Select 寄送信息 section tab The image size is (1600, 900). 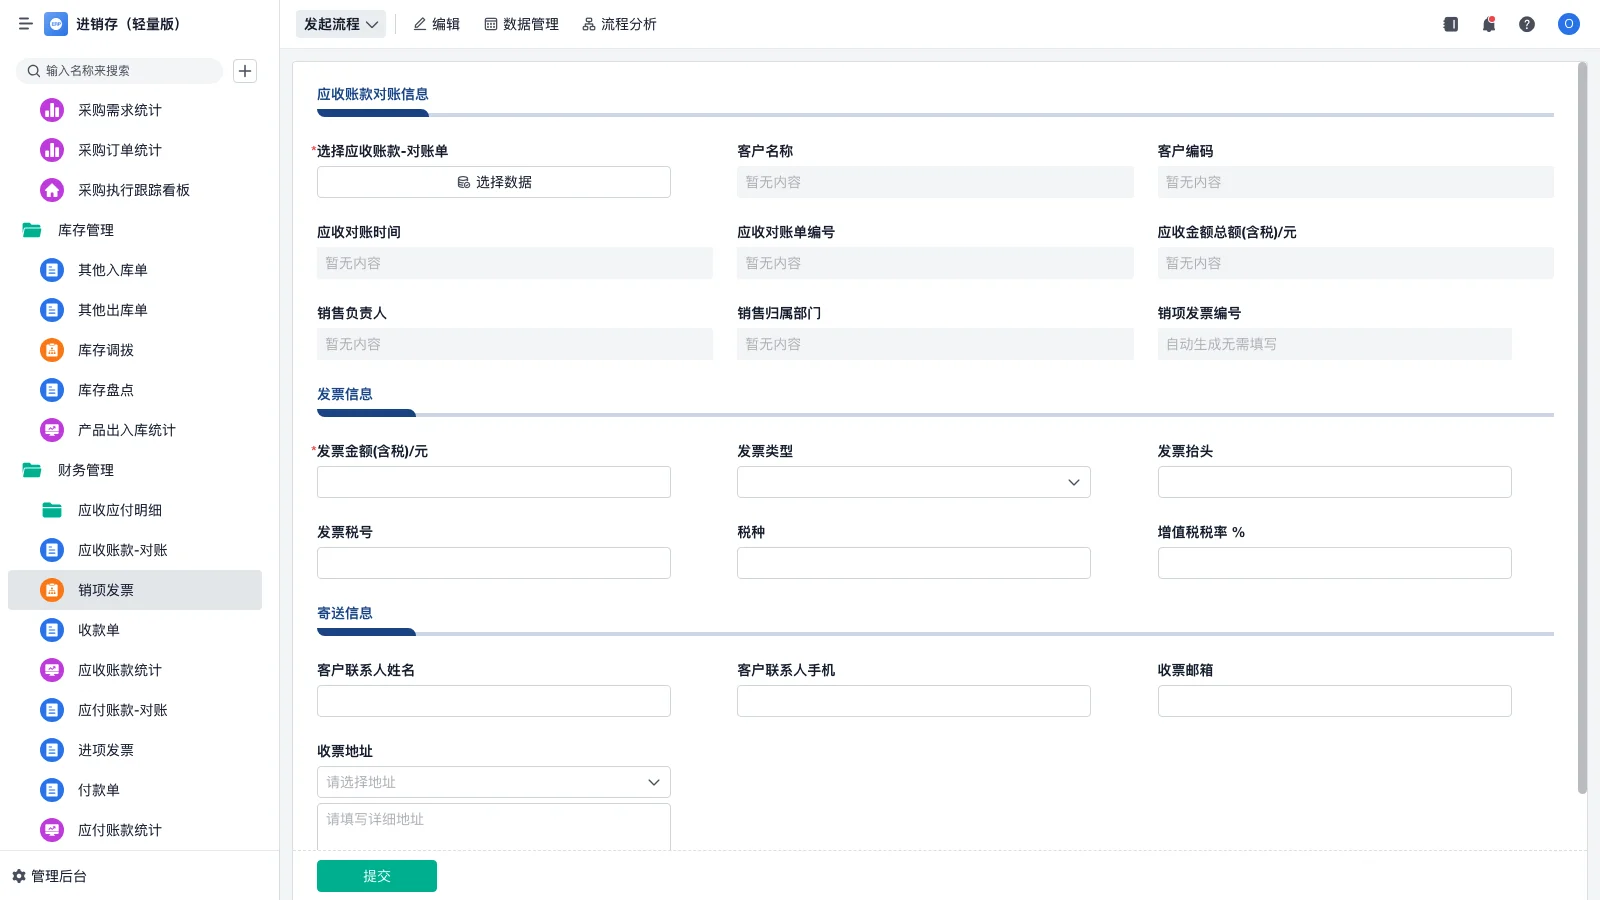point(345,613)
